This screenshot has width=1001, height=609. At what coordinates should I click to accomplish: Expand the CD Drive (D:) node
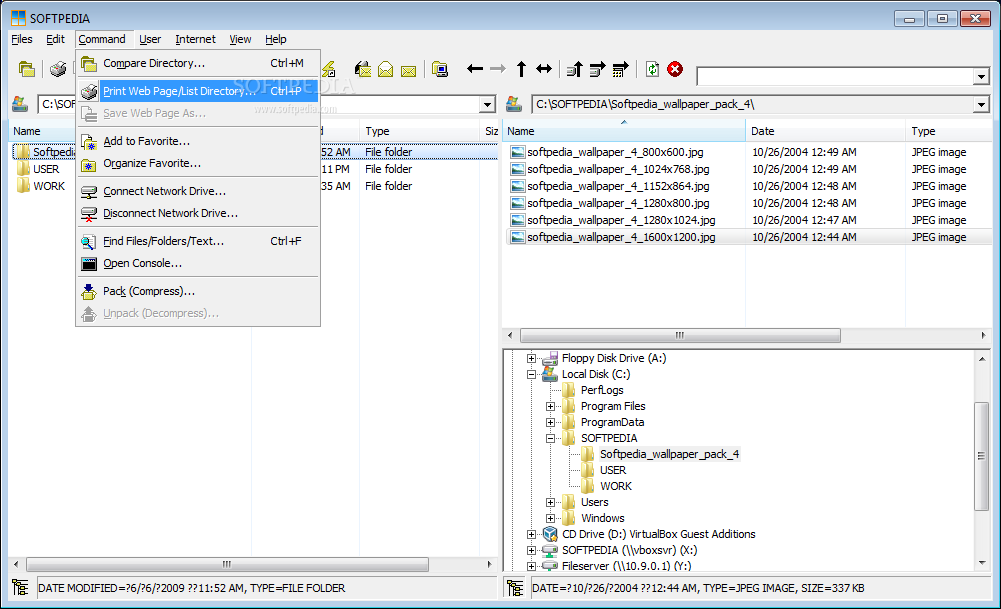[x=531, y=534]
